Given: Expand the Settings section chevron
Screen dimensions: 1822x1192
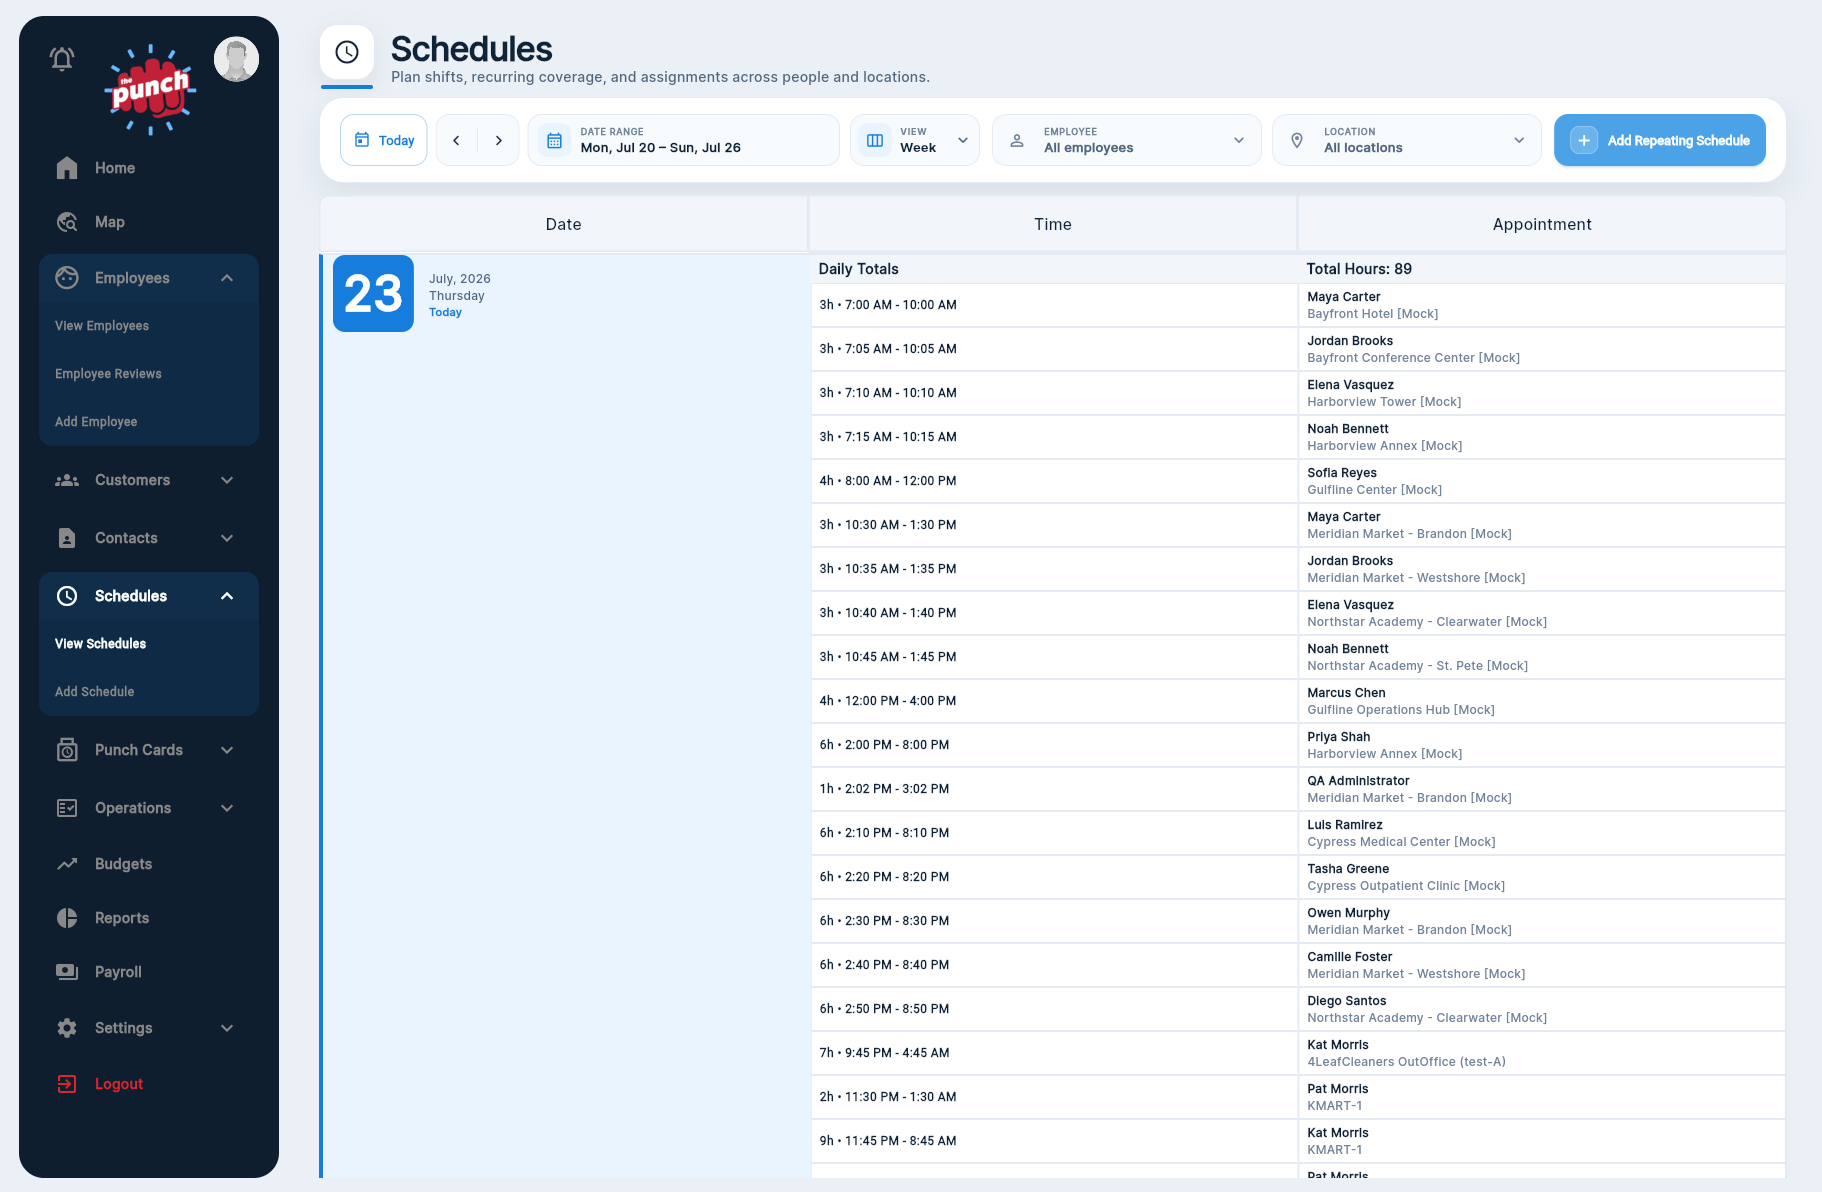Looking at the screenshot, I should 227,1028.
